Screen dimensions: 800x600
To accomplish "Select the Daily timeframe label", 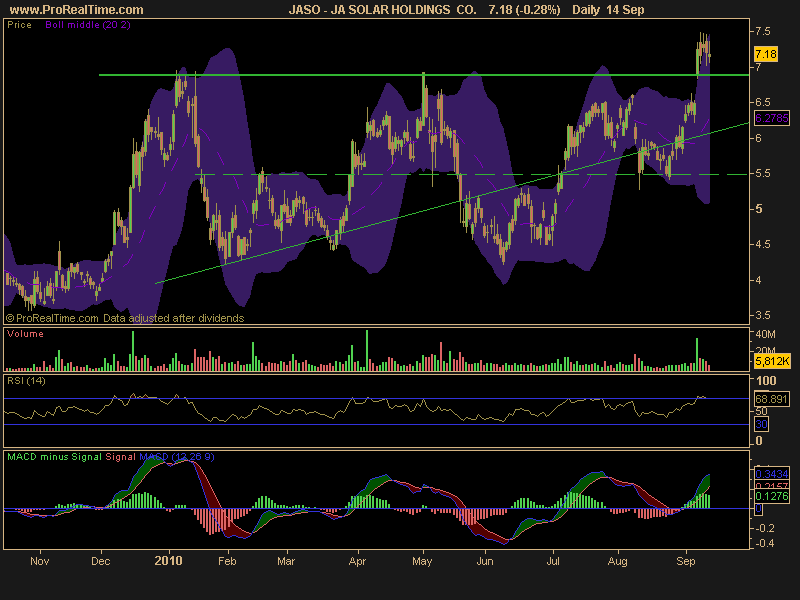I will coord(586,10).
